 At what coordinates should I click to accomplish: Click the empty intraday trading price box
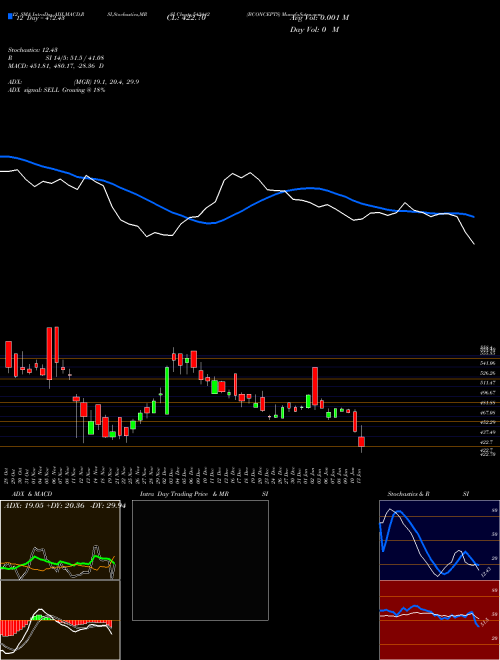[200, 560]
